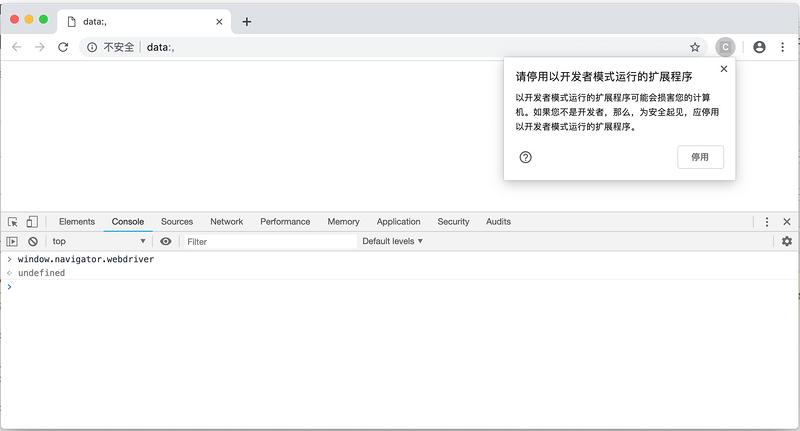Switch to the Performance tab
The width and height of the screenshot is (800, 431).
pyautogui.click(x=285, y=222)
